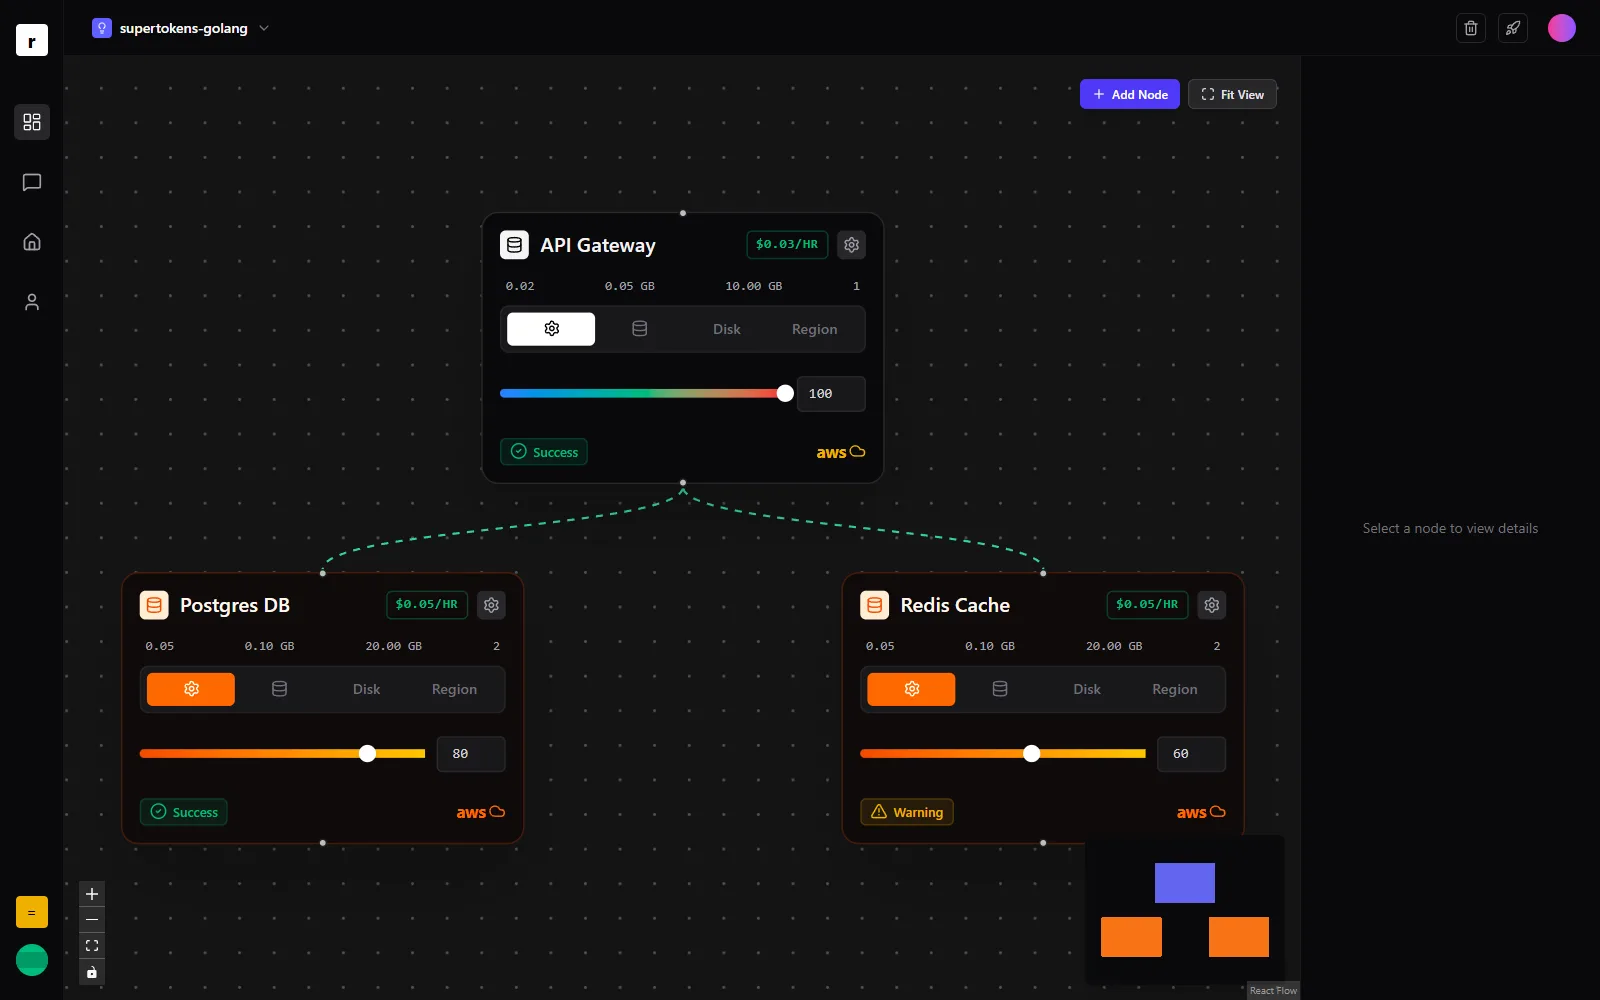Open Postgres DB settings gear
Image resolution: width=1600 pixels, height=1000 pixels.
coord(491,605)
